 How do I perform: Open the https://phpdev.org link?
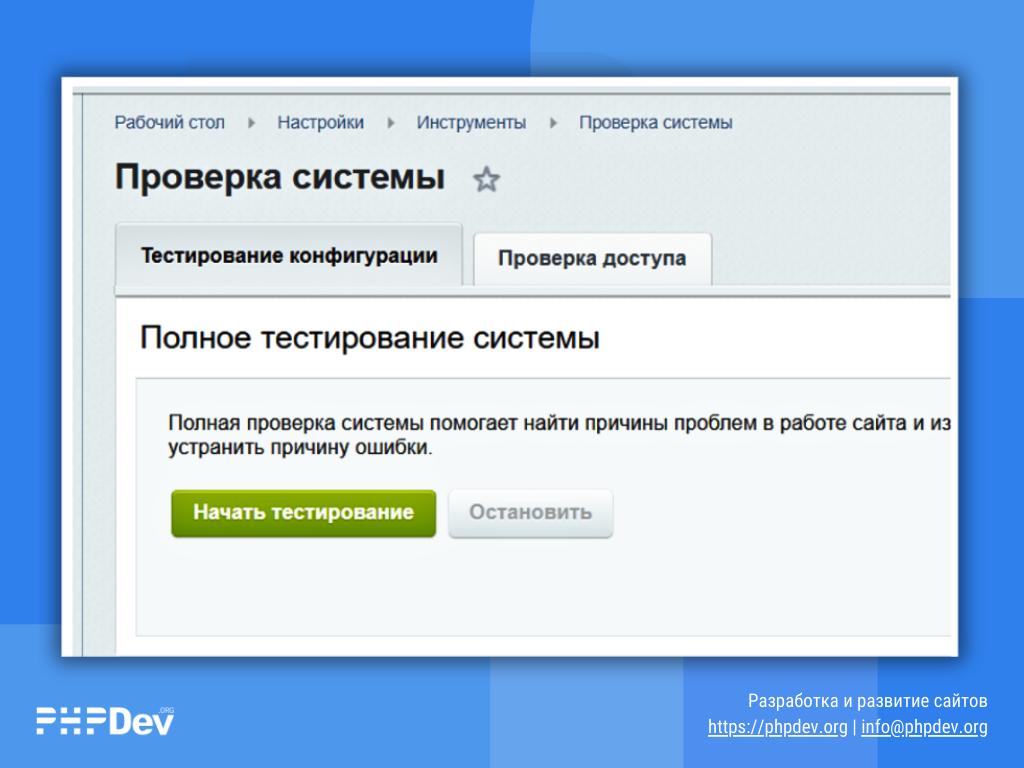[777, 727]
